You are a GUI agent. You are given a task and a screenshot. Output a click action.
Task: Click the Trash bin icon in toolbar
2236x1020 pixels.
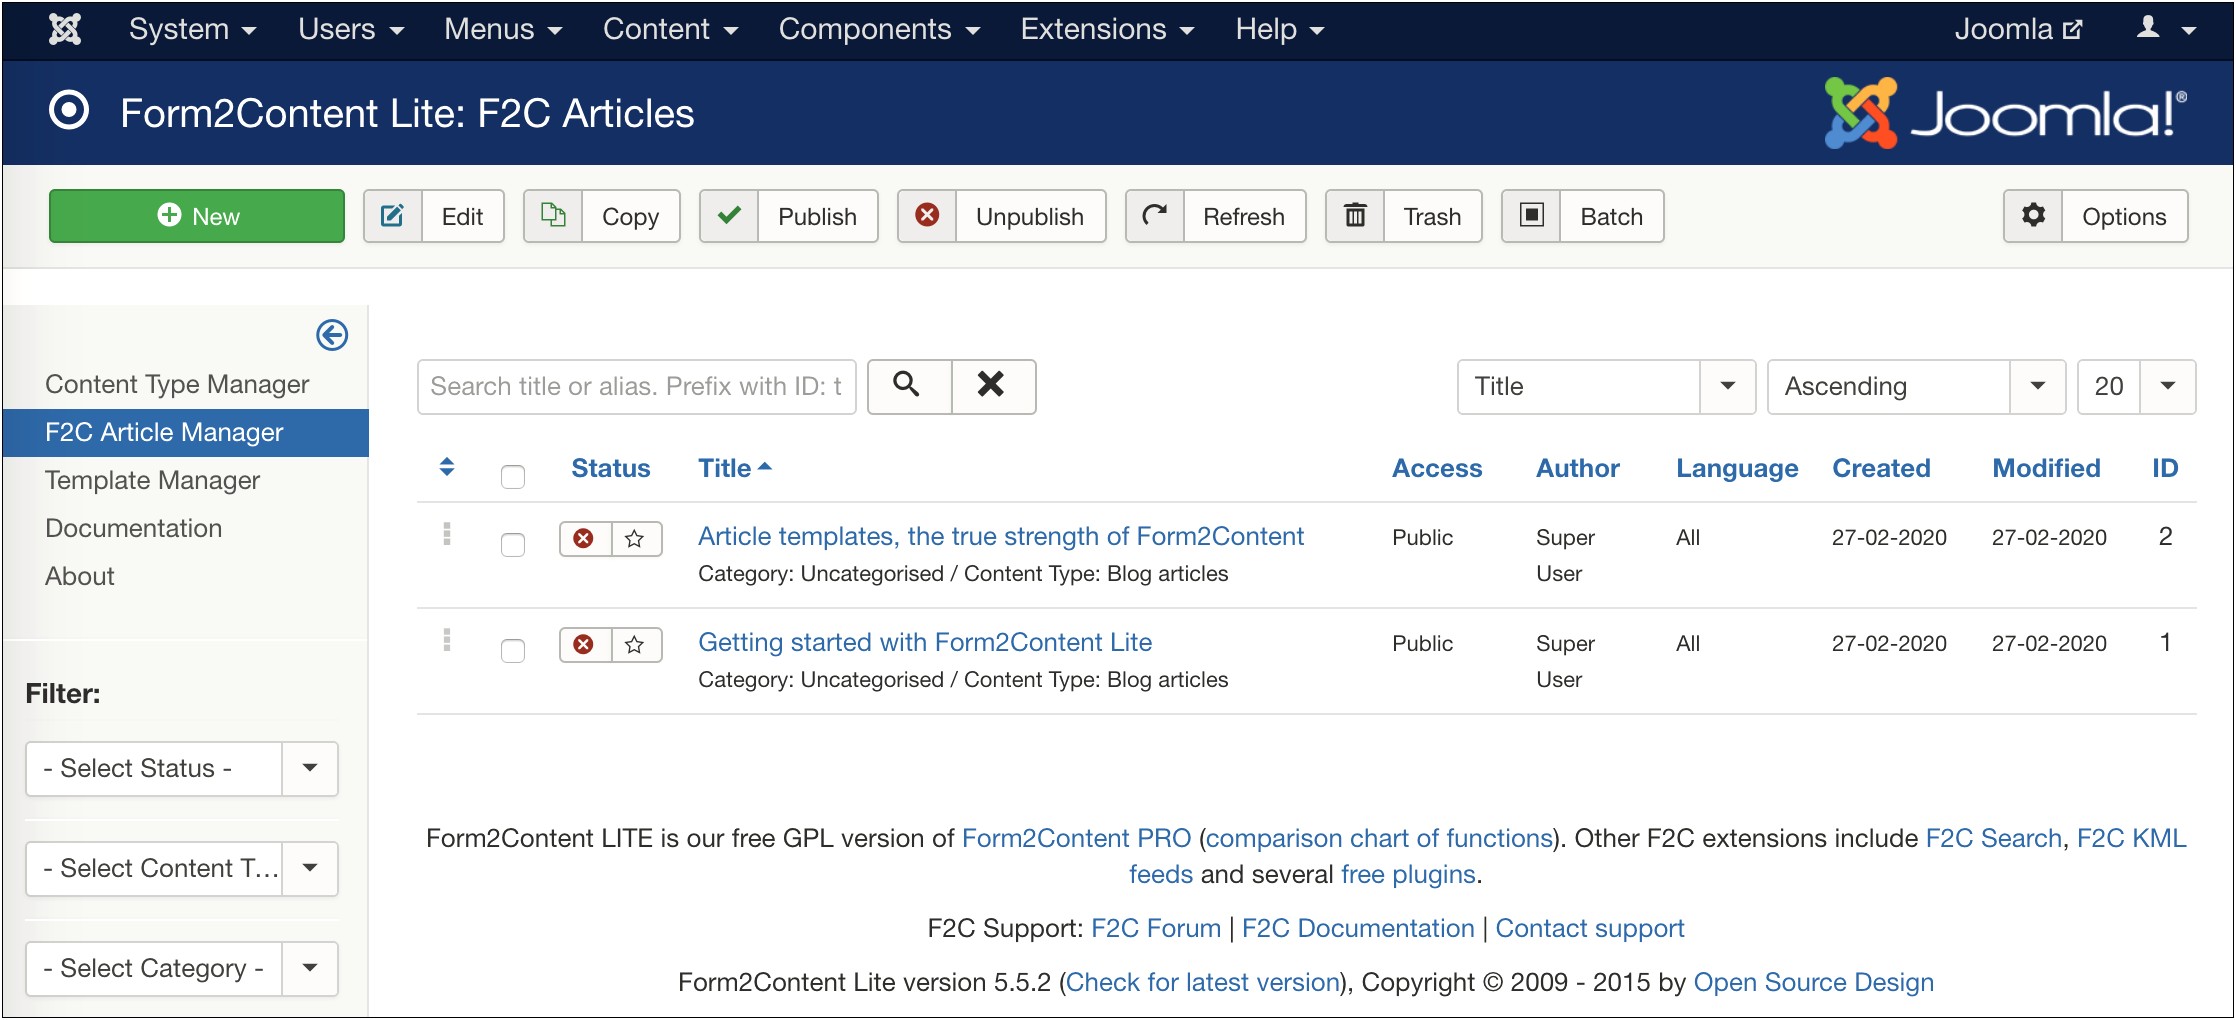pyautogui.click(x=1355, y=216)
